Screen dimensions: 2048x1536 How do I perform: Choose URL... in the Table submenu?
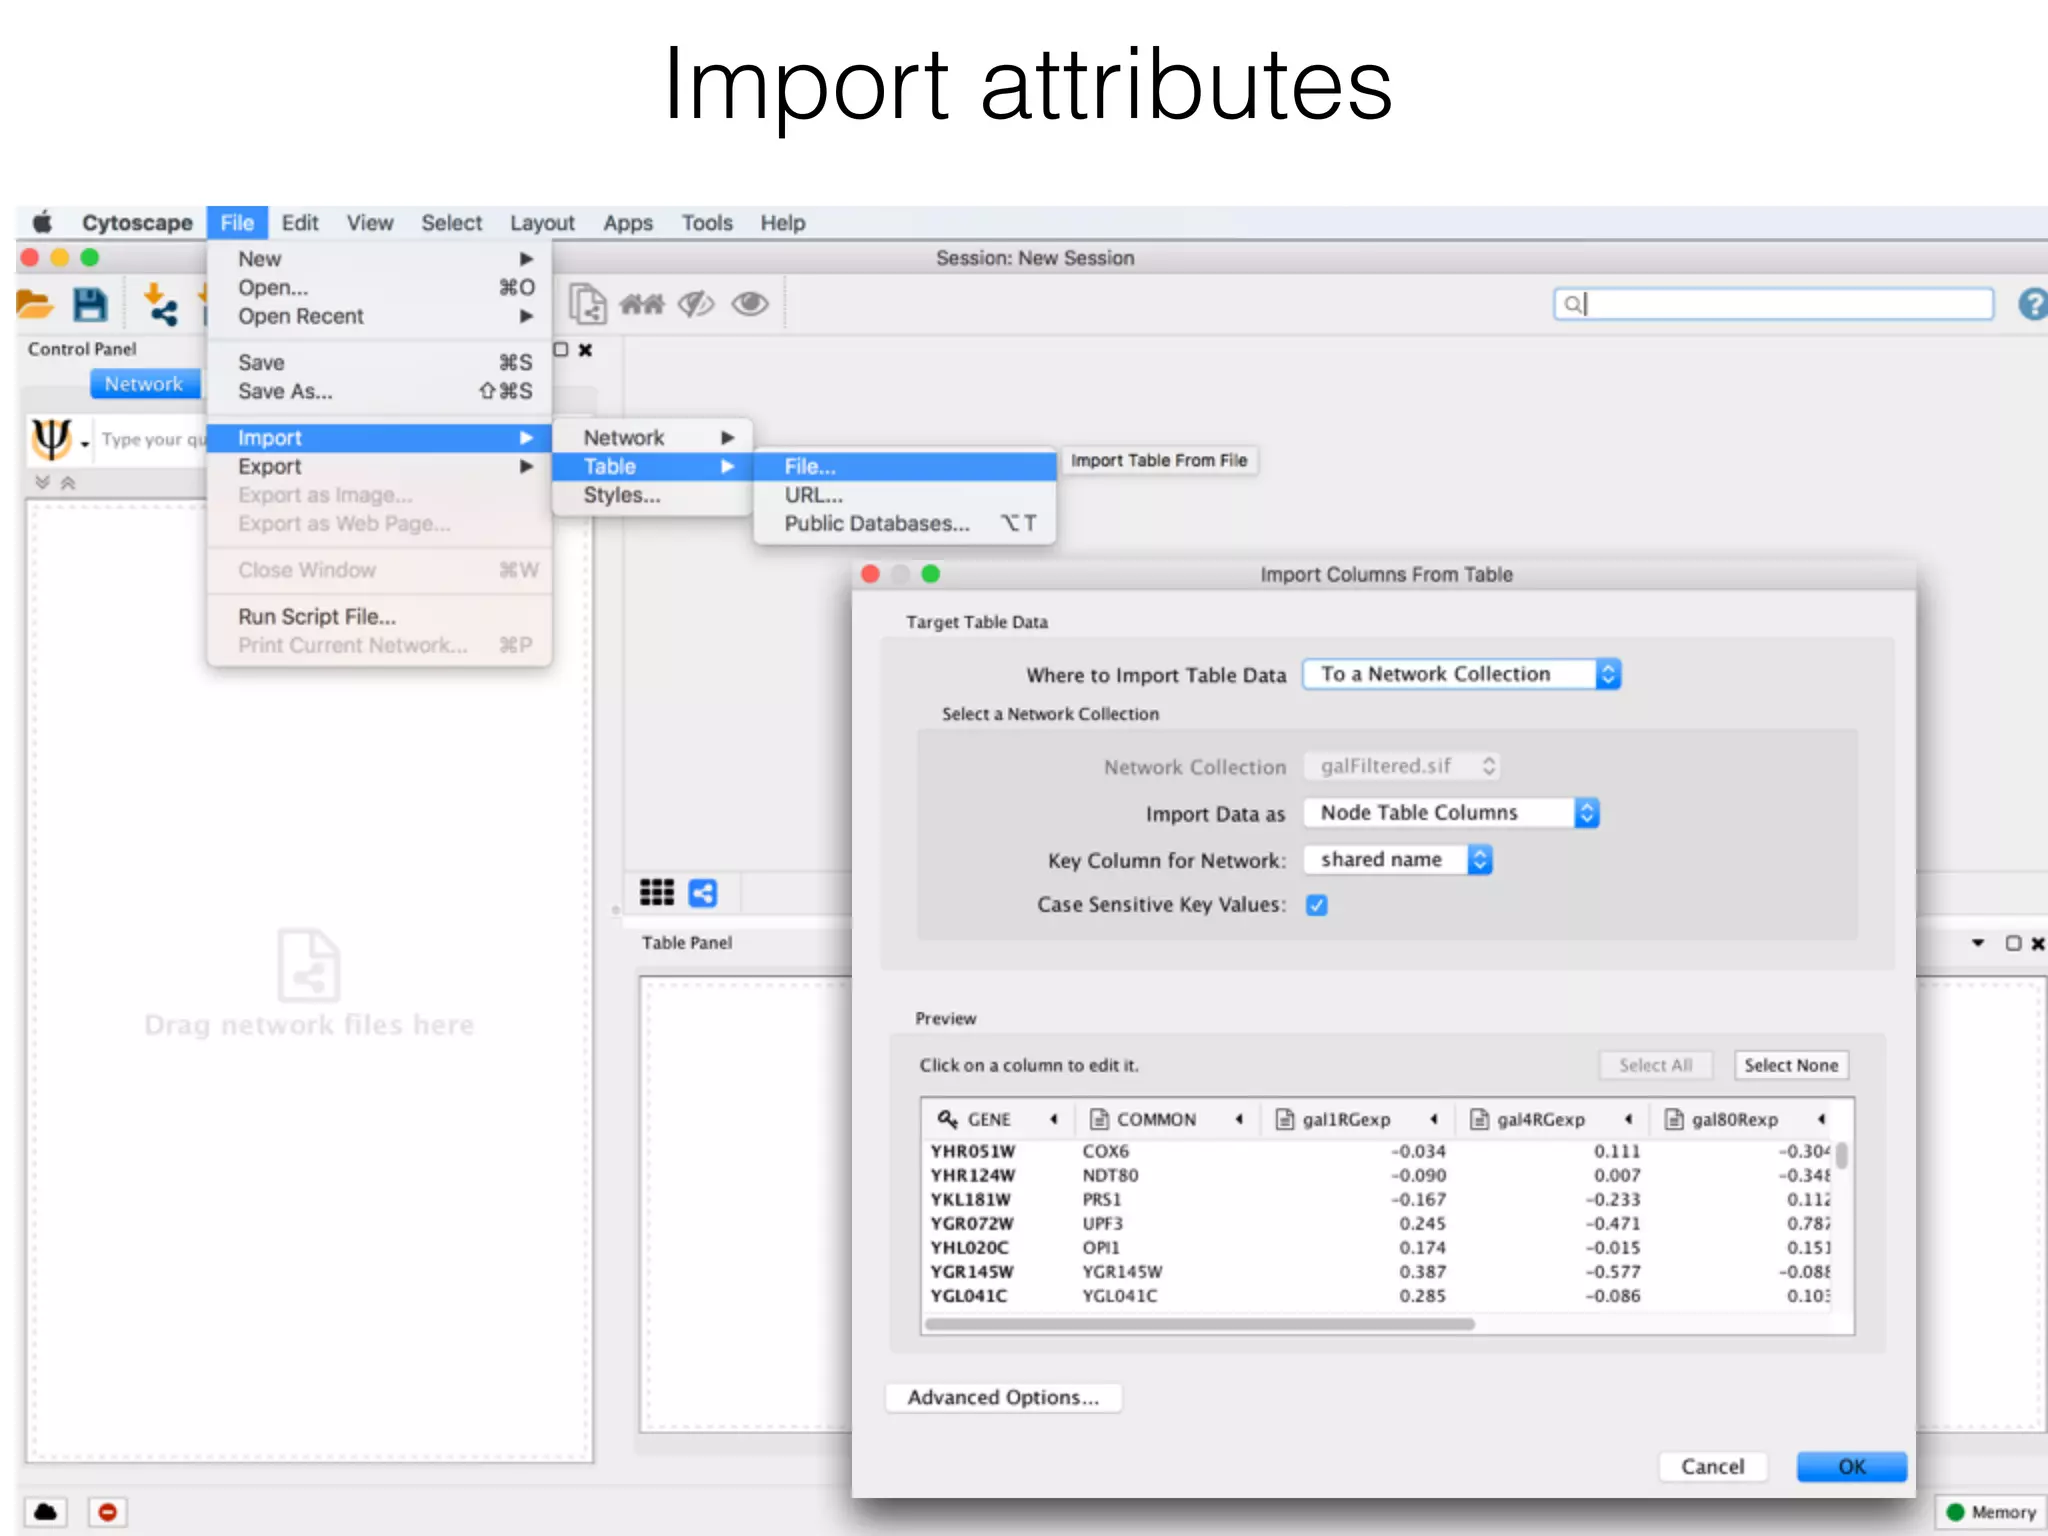(905, 495)
